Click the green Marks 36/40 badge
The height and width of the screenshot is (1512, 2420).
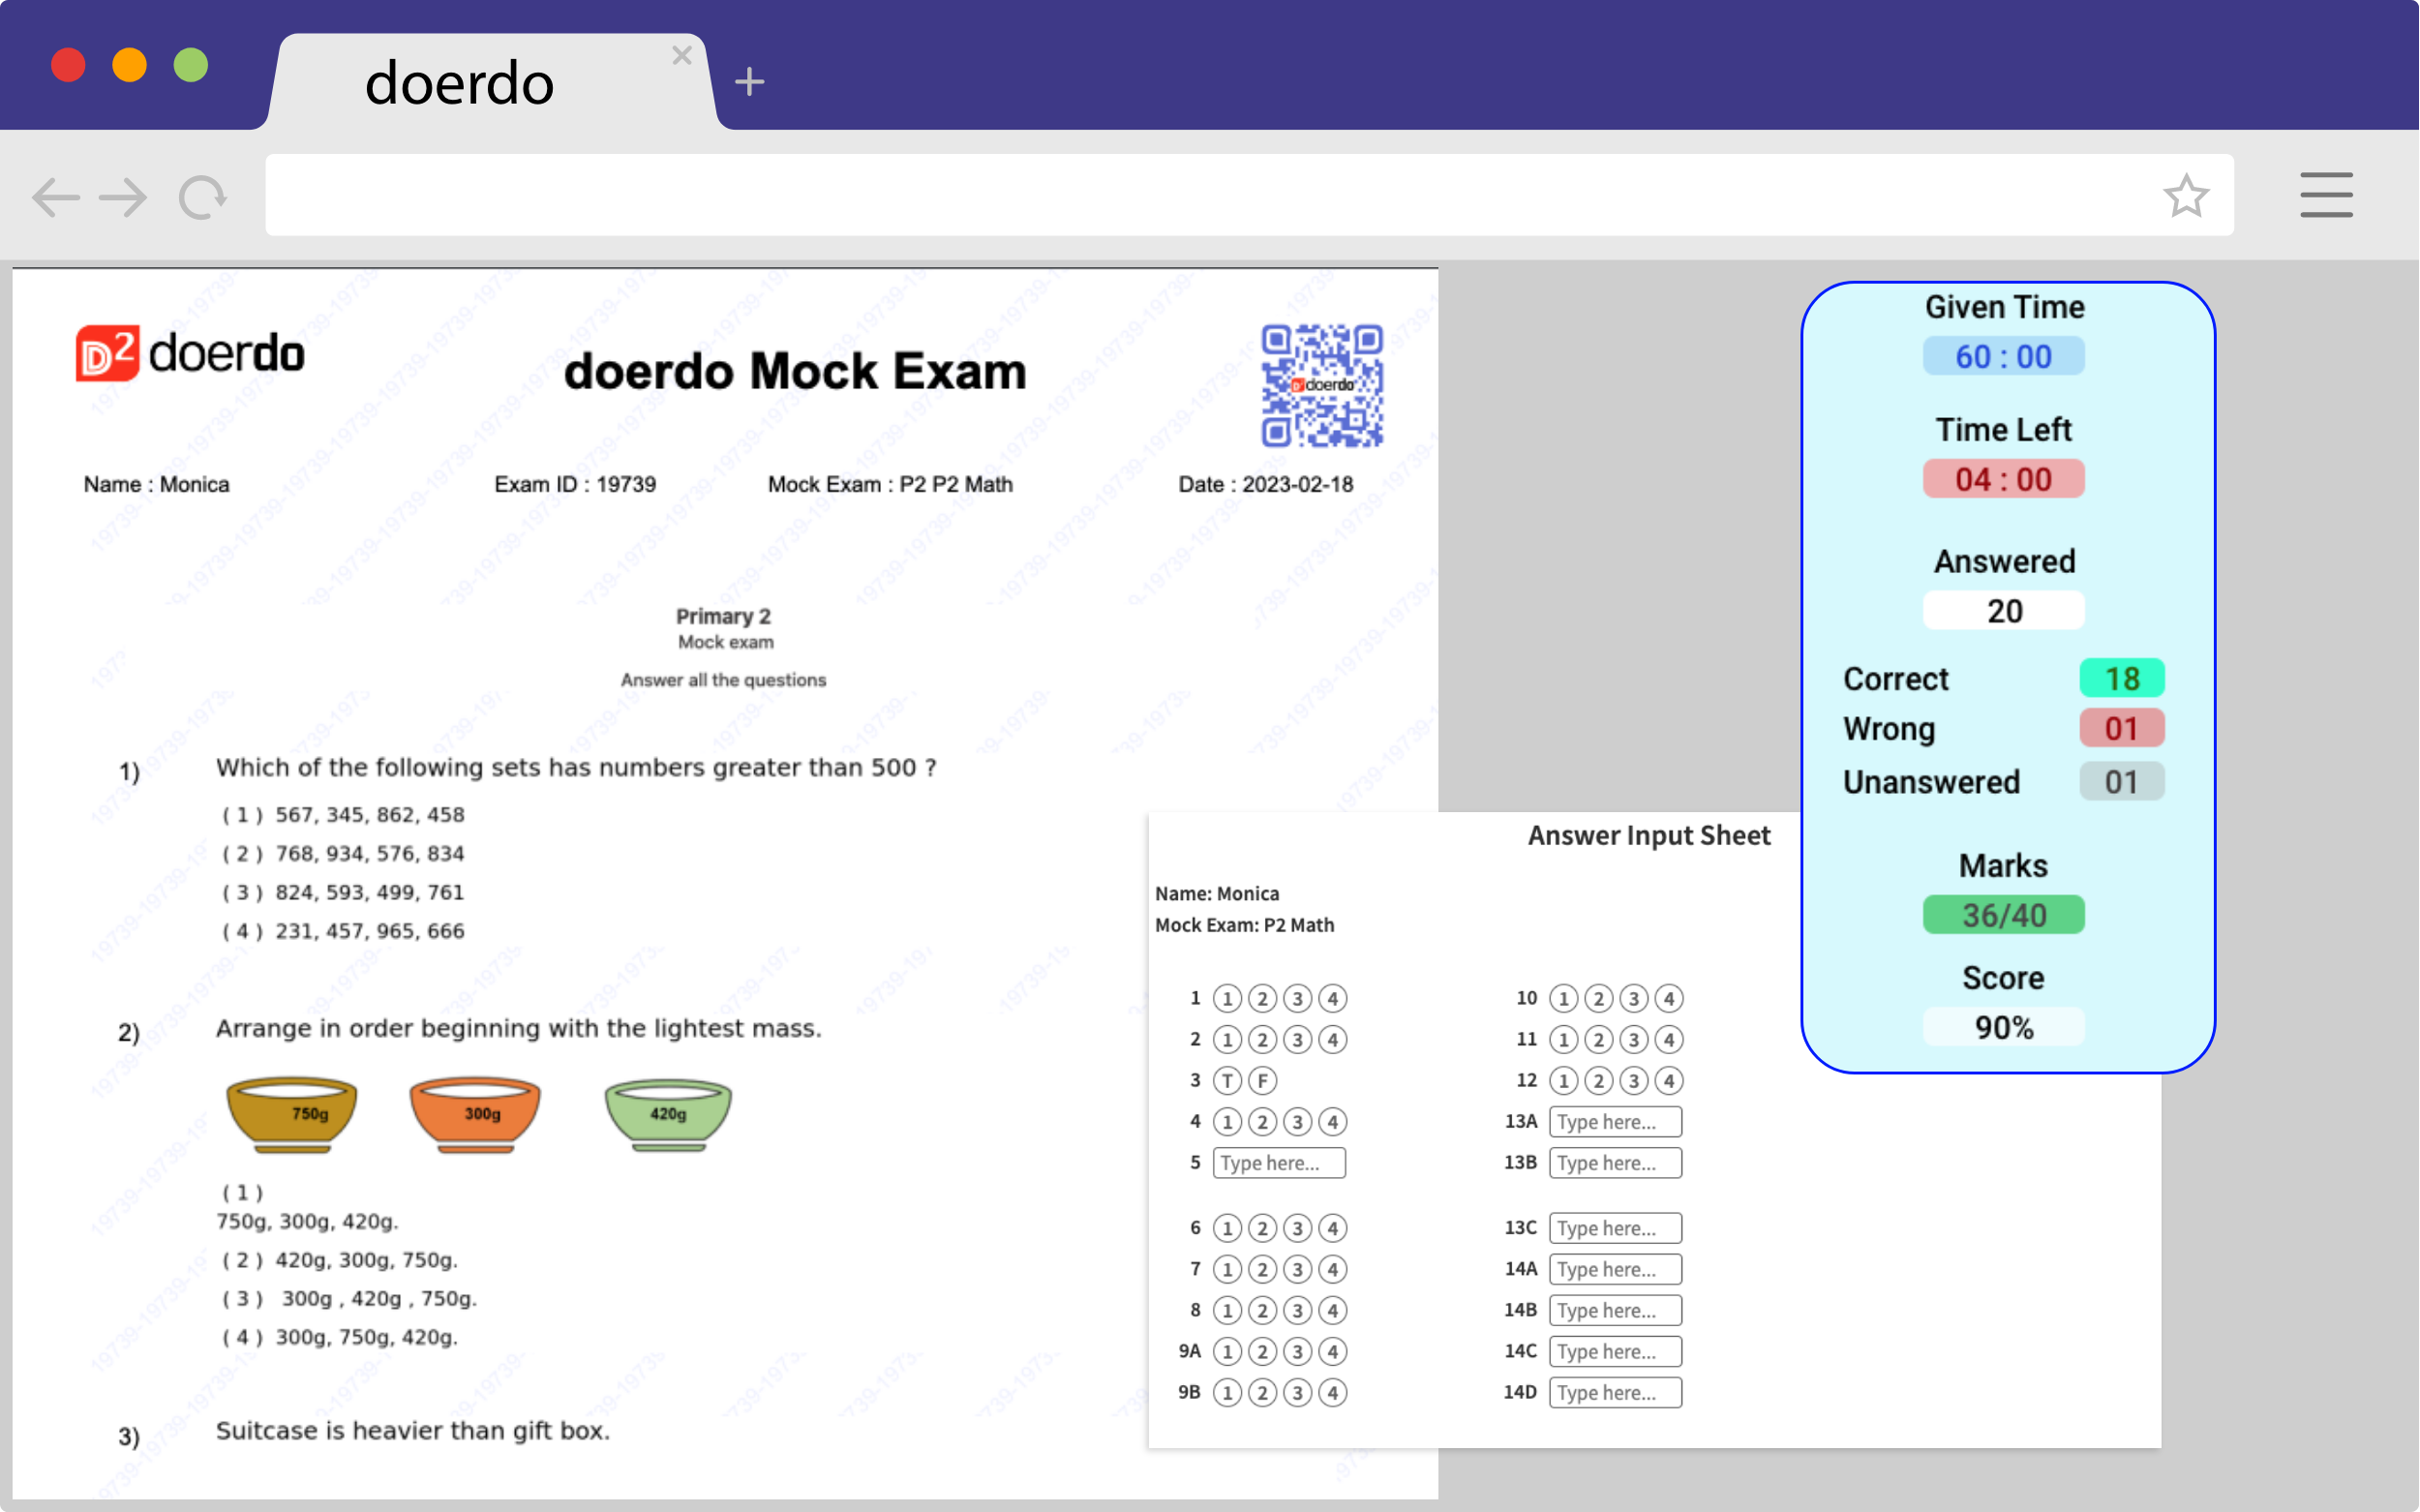pos(2003,915)
